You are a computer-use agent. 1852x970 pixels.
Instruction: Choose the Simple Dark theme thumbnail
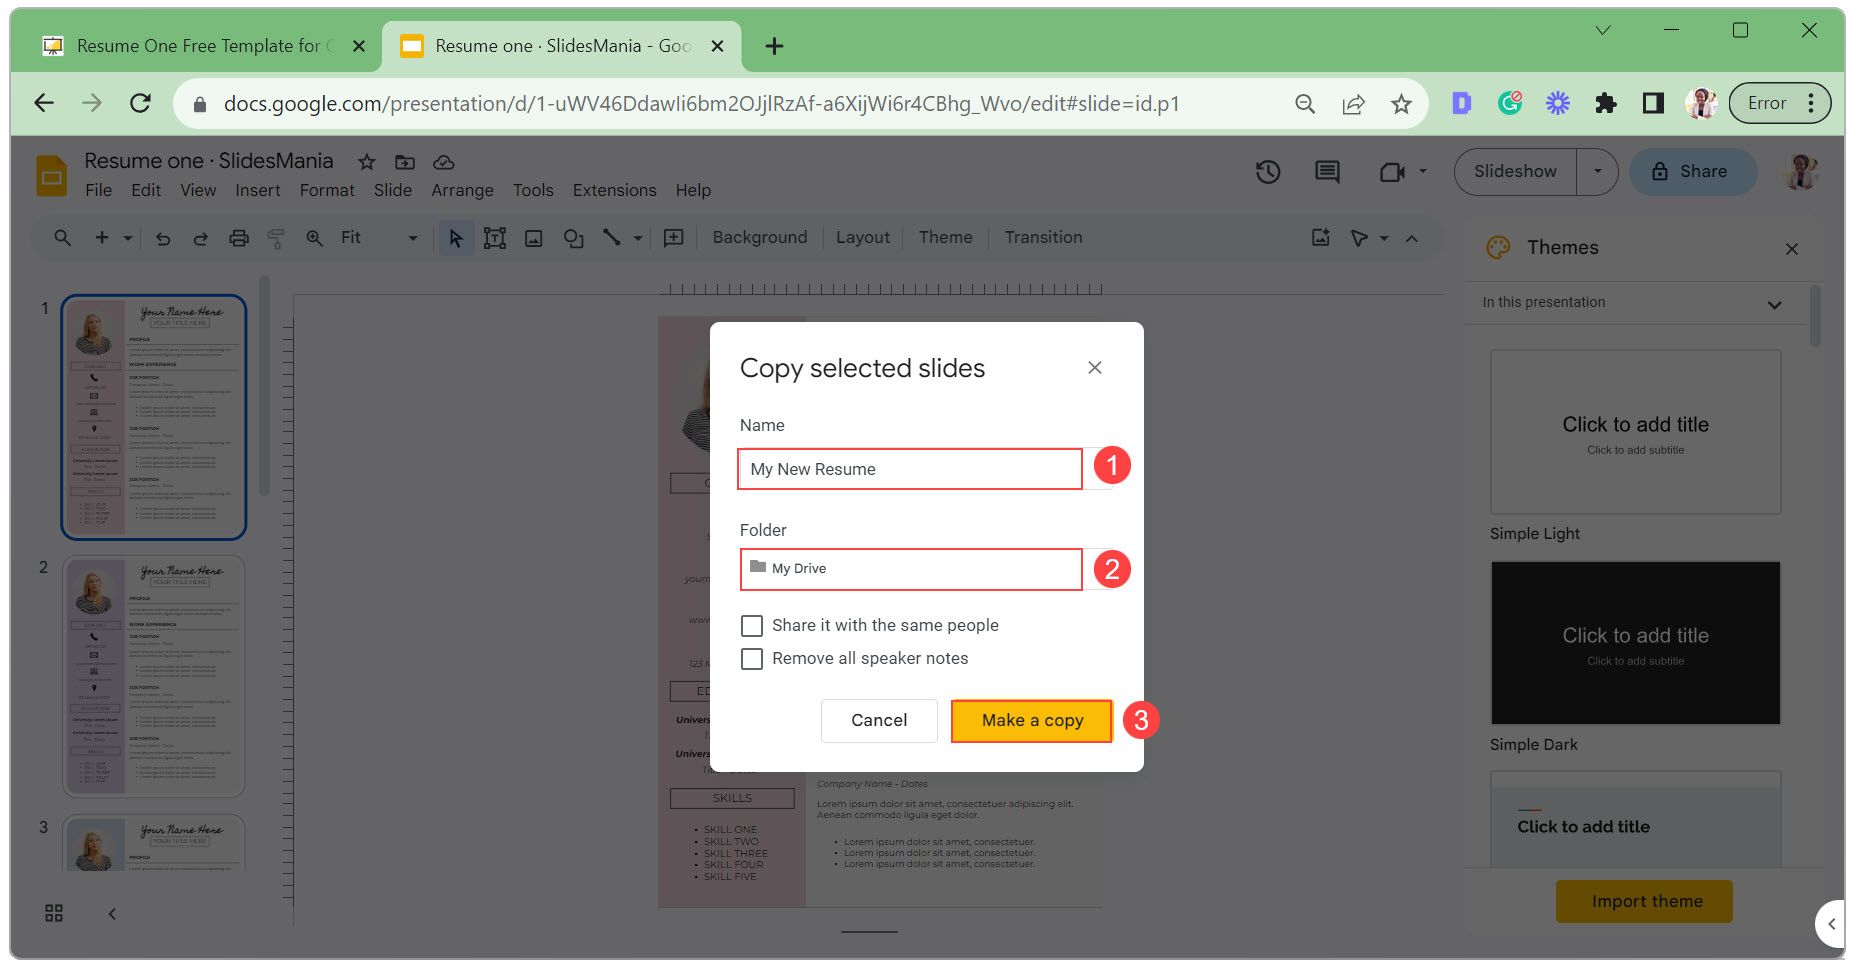click(x=1635, y=642)
